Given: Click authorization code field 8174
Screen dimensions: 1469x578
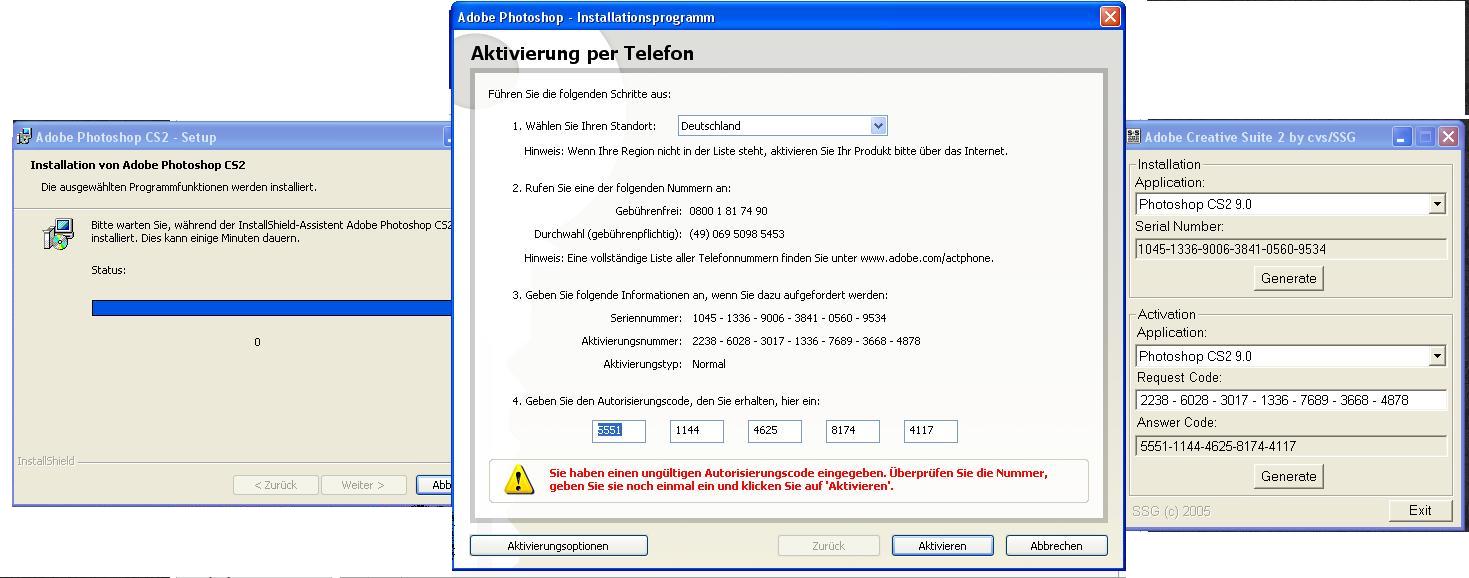Looking at the screenshot, I should pos(853,431).
